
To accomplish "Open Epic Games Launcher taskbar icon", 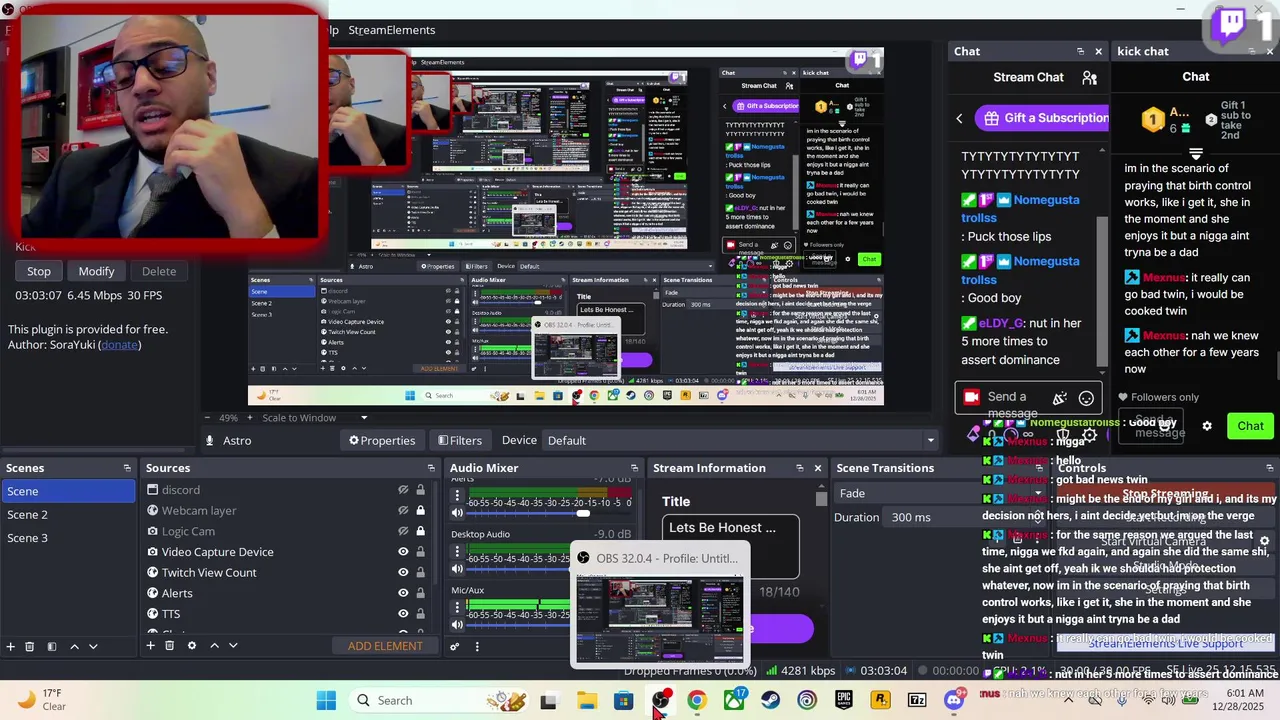I will pos(844,700).
